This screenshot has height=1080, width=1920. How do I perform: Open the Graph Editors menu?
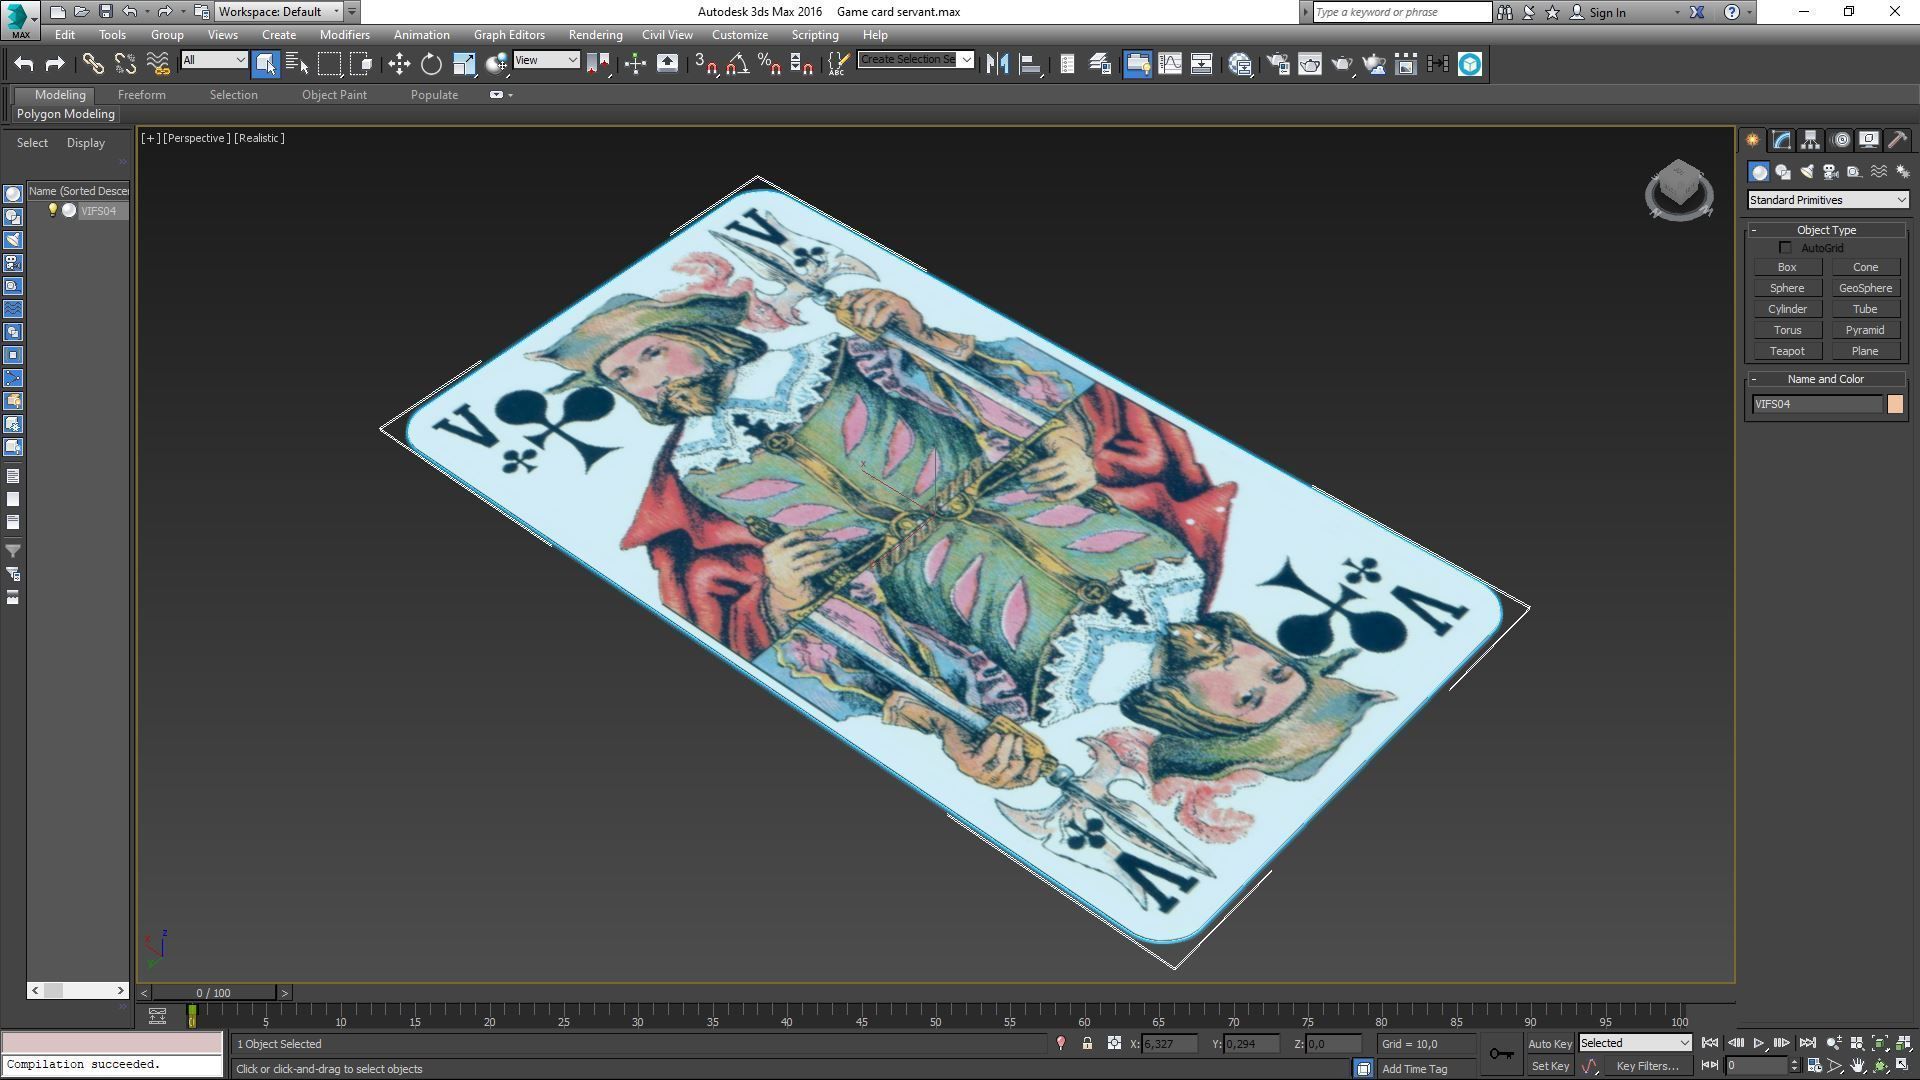(509, 35)
